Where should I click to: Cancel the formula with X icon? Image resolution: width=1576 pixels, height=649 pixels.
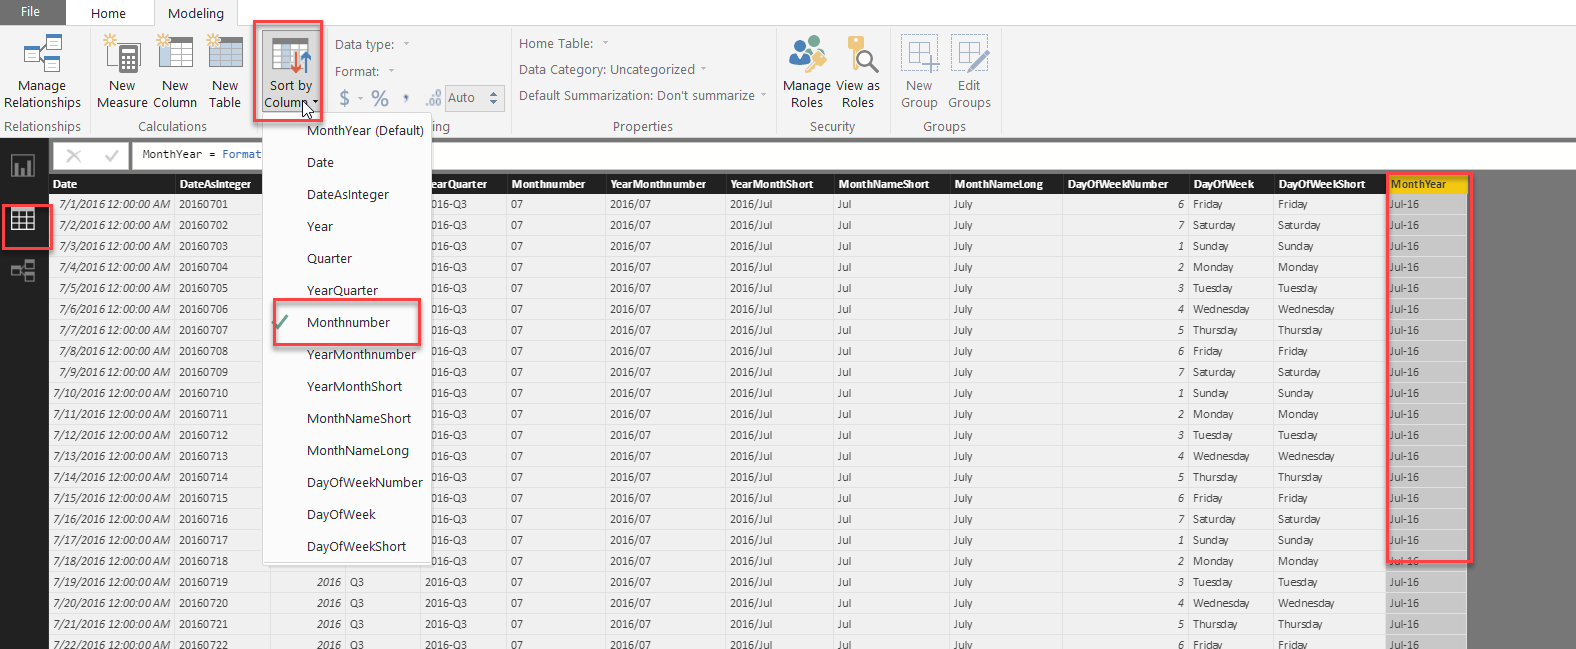[x=73, y=155]
